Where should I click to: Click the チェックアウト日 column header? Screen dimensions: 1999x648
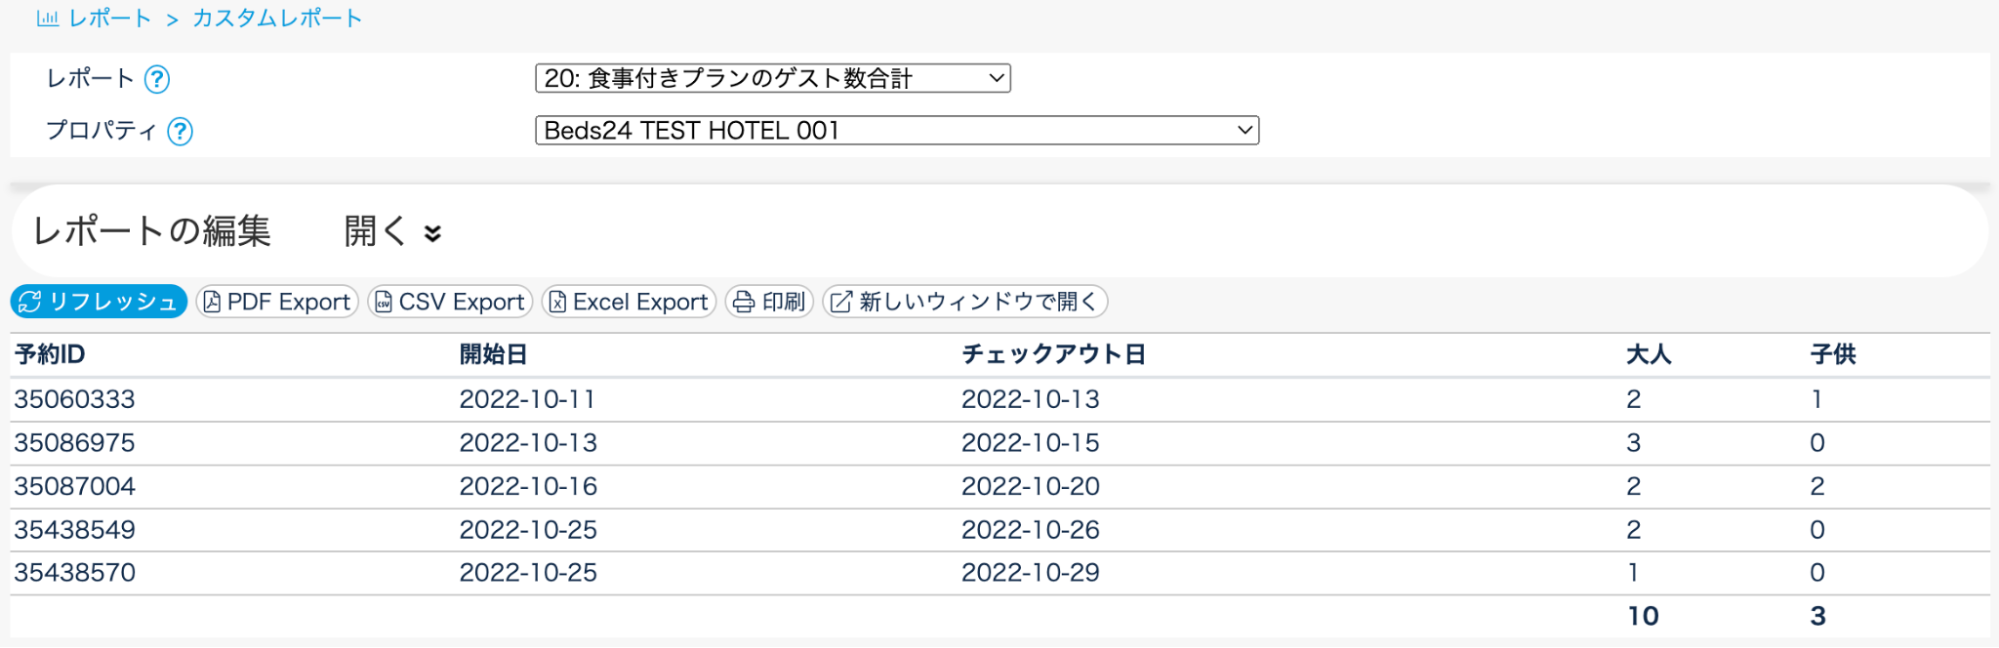pos(1053,354)
